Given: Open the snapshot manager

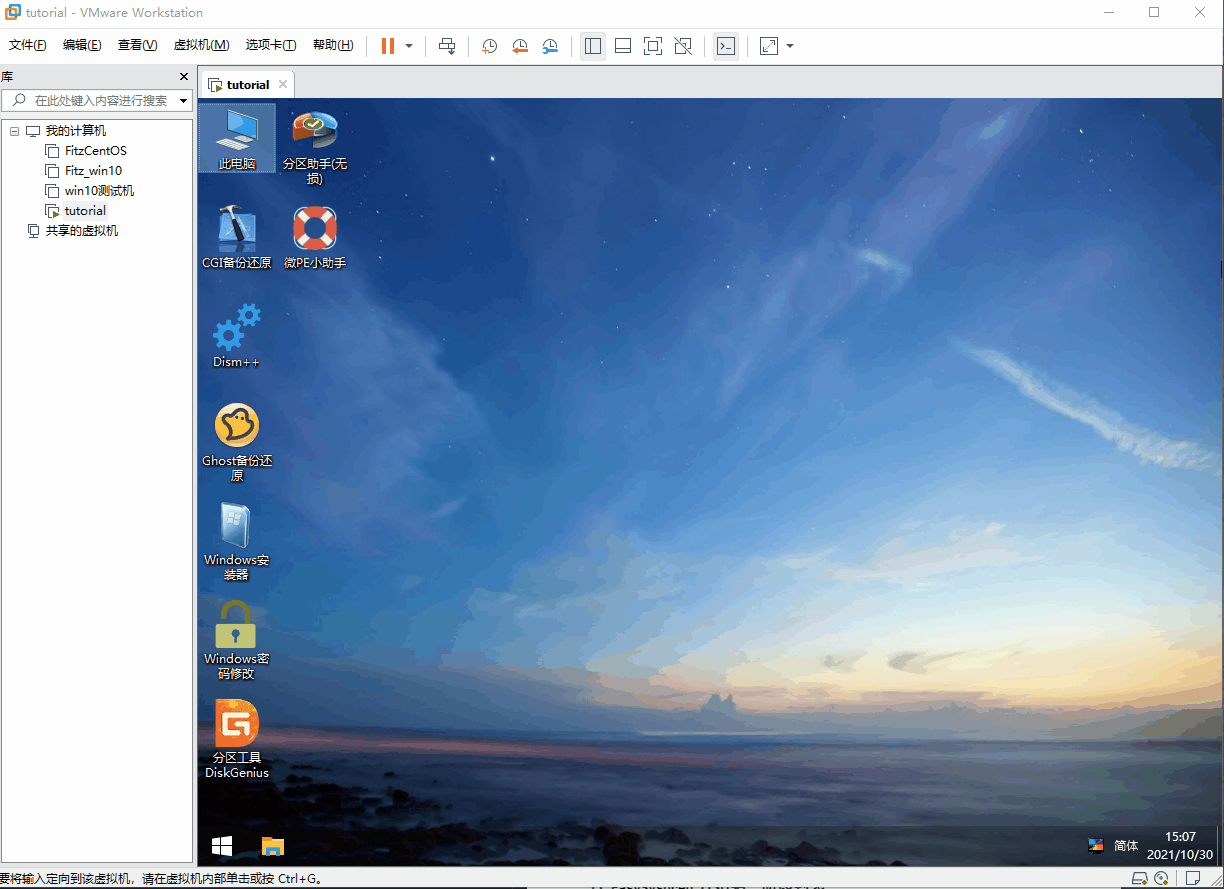Looking at the screenshot, I should point(551,46).
